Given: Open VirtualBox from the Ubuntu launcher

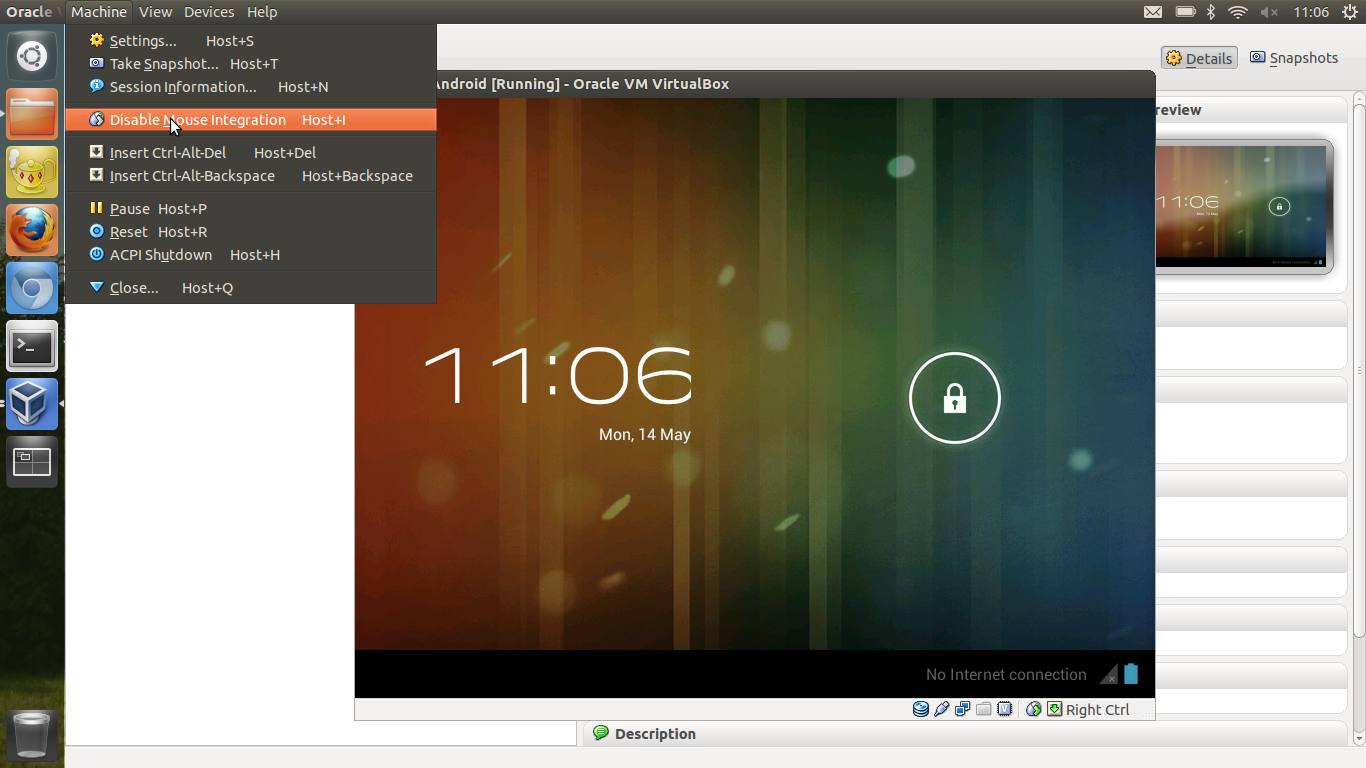Looking at the screenshot, I should pyautogui.click(x=32, y=404).
